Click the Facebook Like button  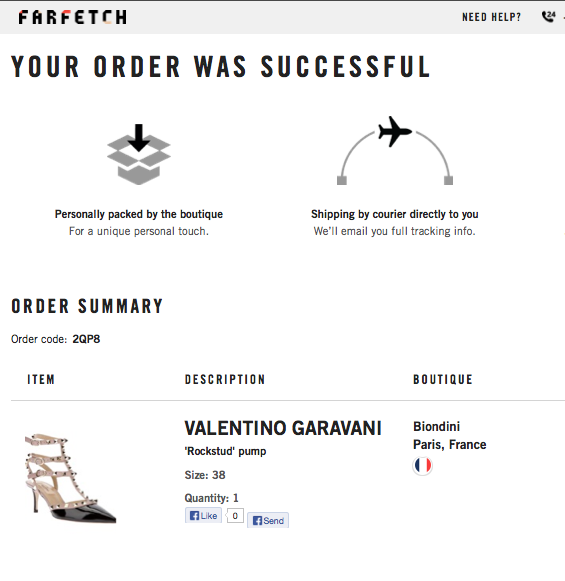tap(203, 515)
